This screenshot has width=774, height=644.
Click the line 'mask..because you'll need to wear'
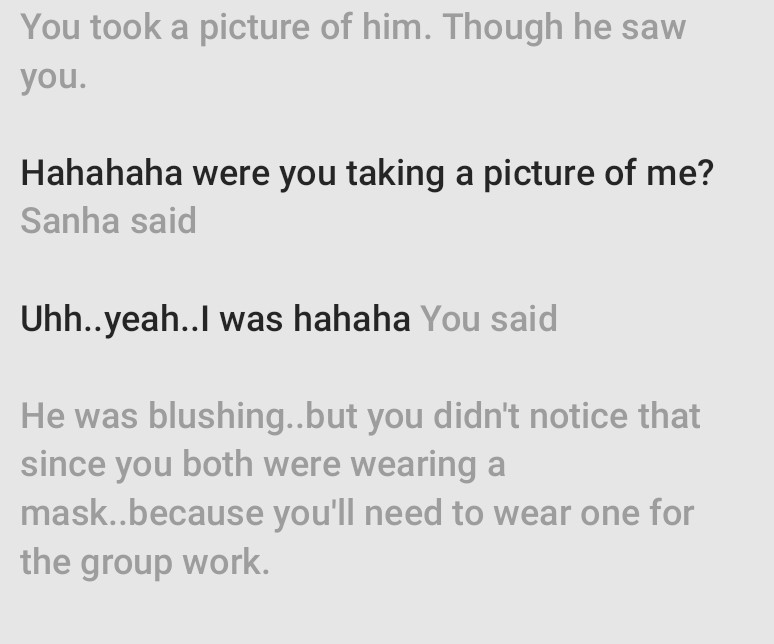click(x=357, y=514)
